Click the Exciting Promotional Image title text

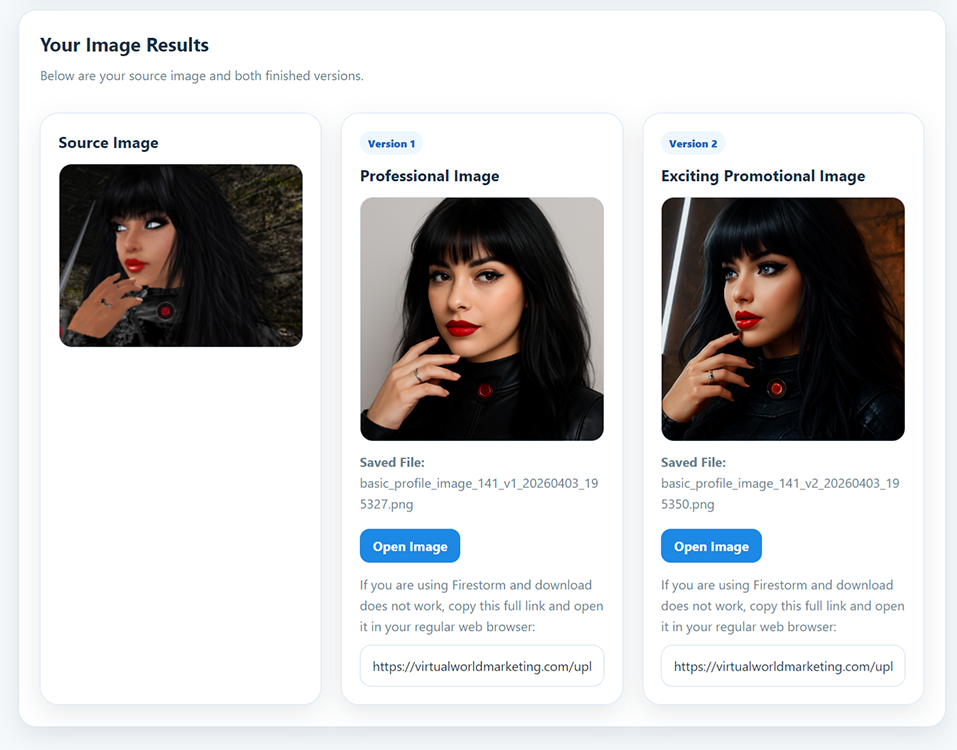click(x=763, y=176)
